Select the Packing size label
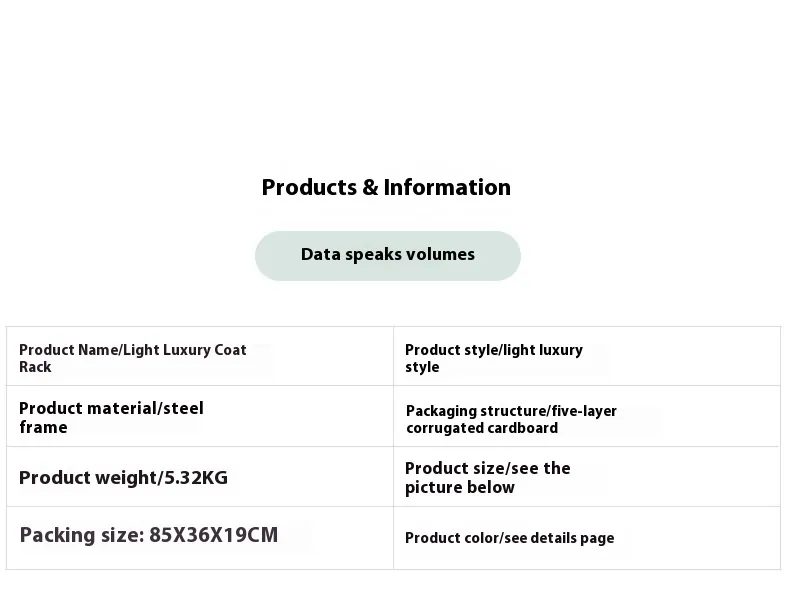 point(80,535)
